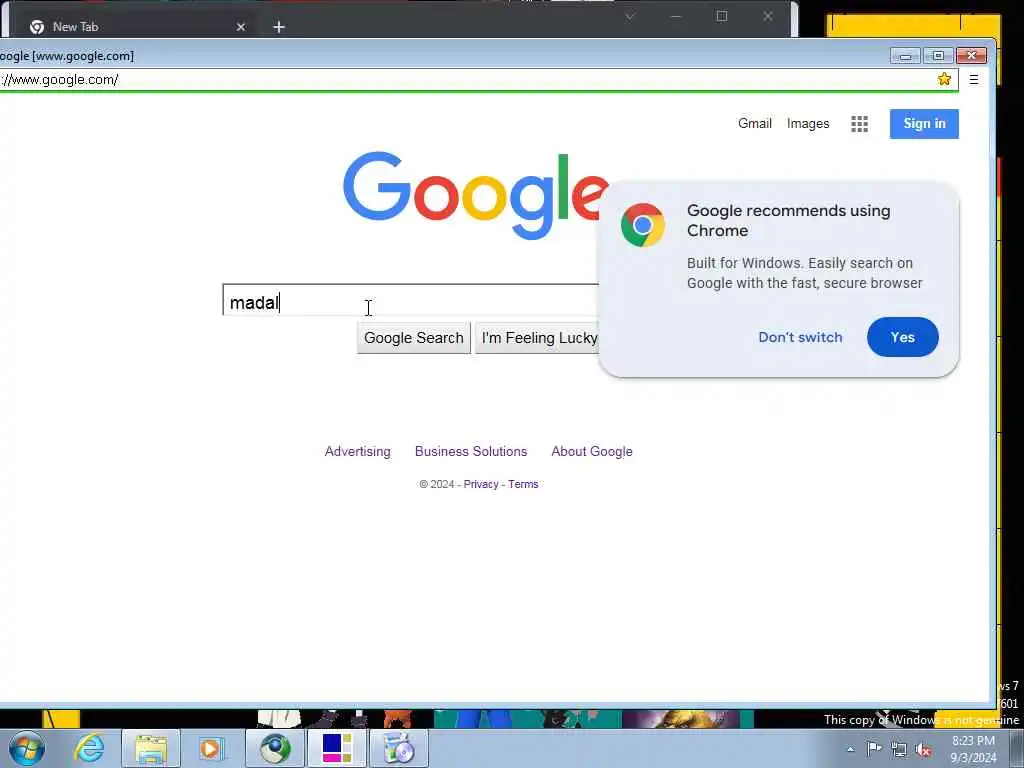The height and width of the screenshot is (768, 1024).
Task: Launch Internet Explorer from the taskbar
Action: click(89, 748)
